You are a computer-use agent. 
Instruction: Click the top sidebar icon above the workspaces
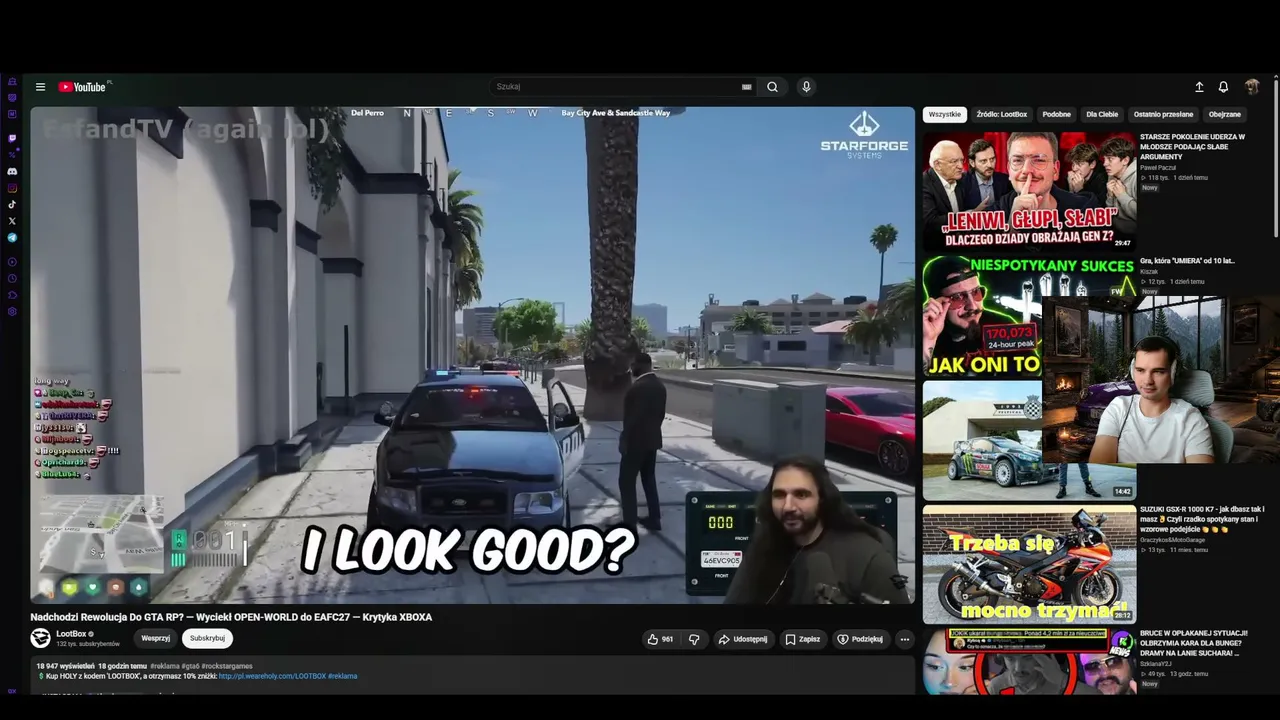pos(12,81)
